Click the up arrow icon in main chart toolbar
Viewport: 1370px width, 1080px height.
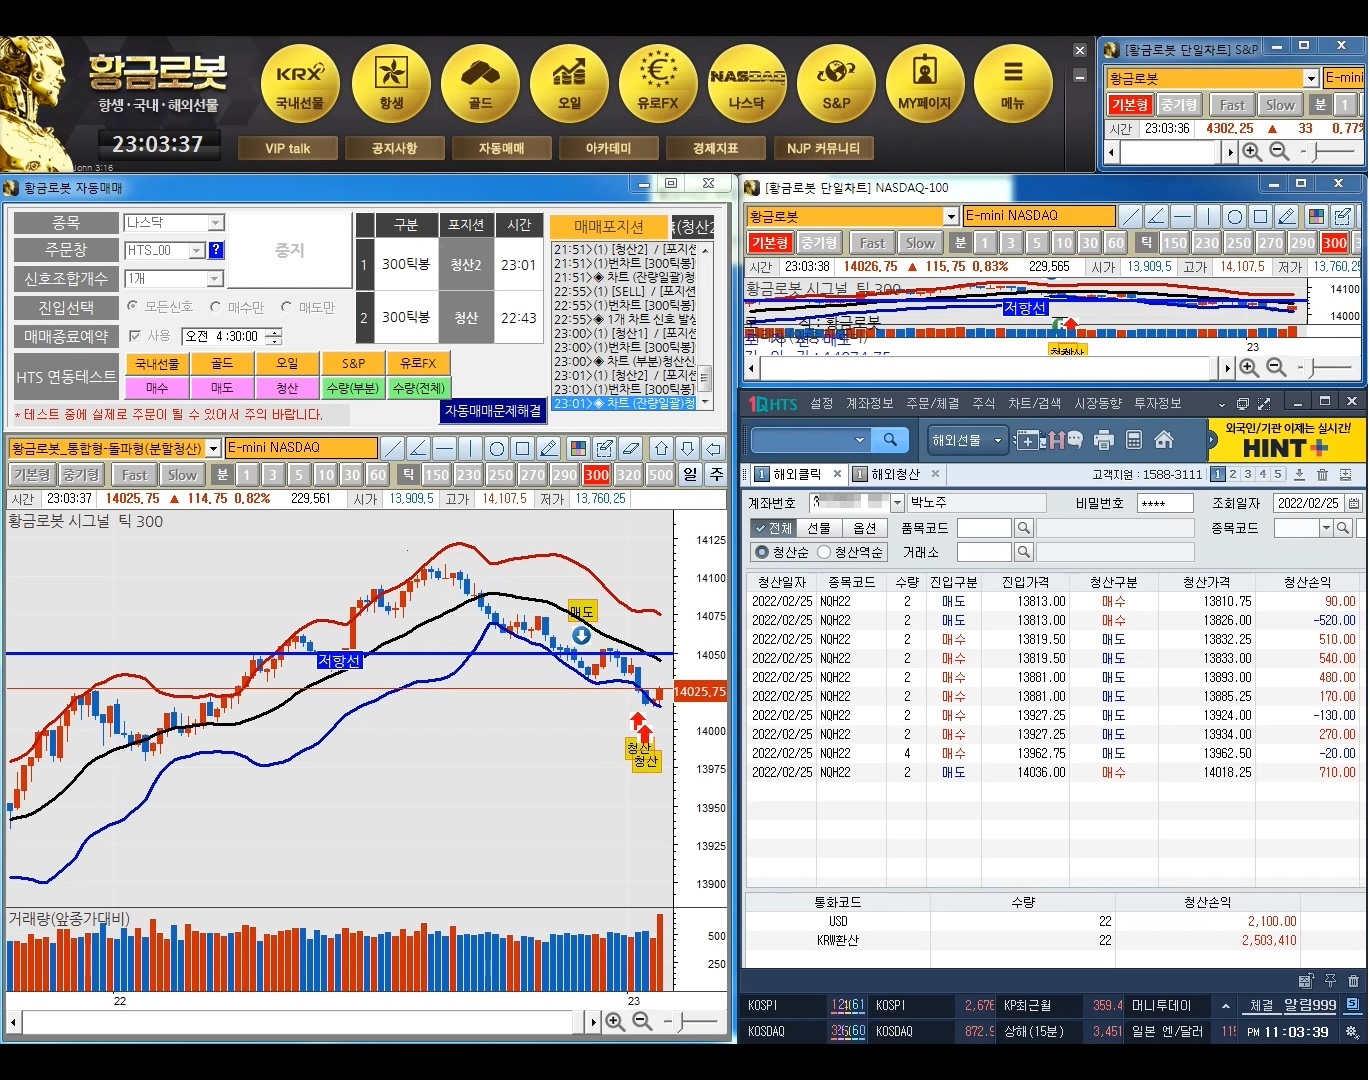pos(661,448)
